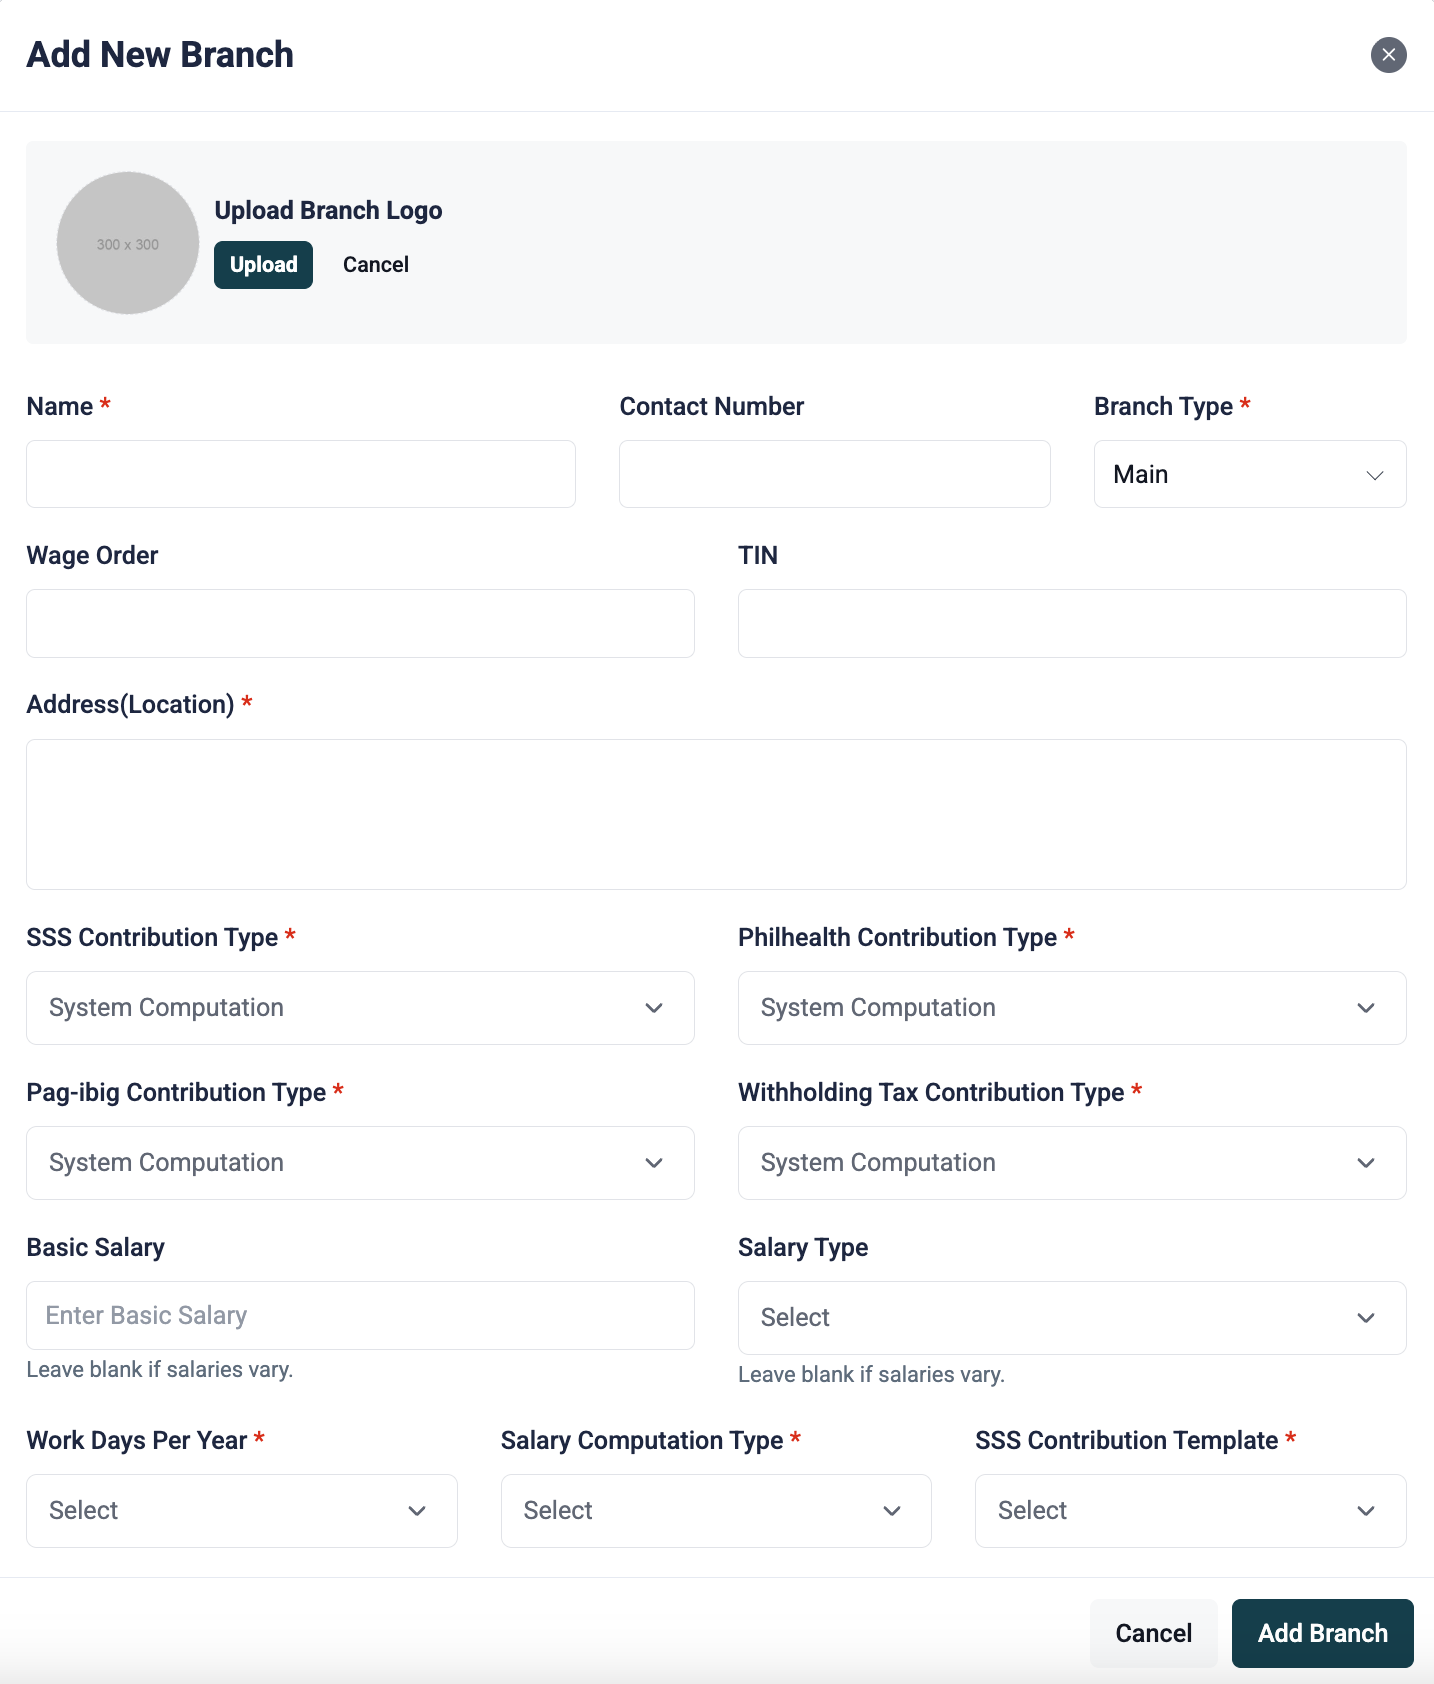Click the Add Branch button
This screenshot has width=1434, height=1684.
click(1322, 1633)
